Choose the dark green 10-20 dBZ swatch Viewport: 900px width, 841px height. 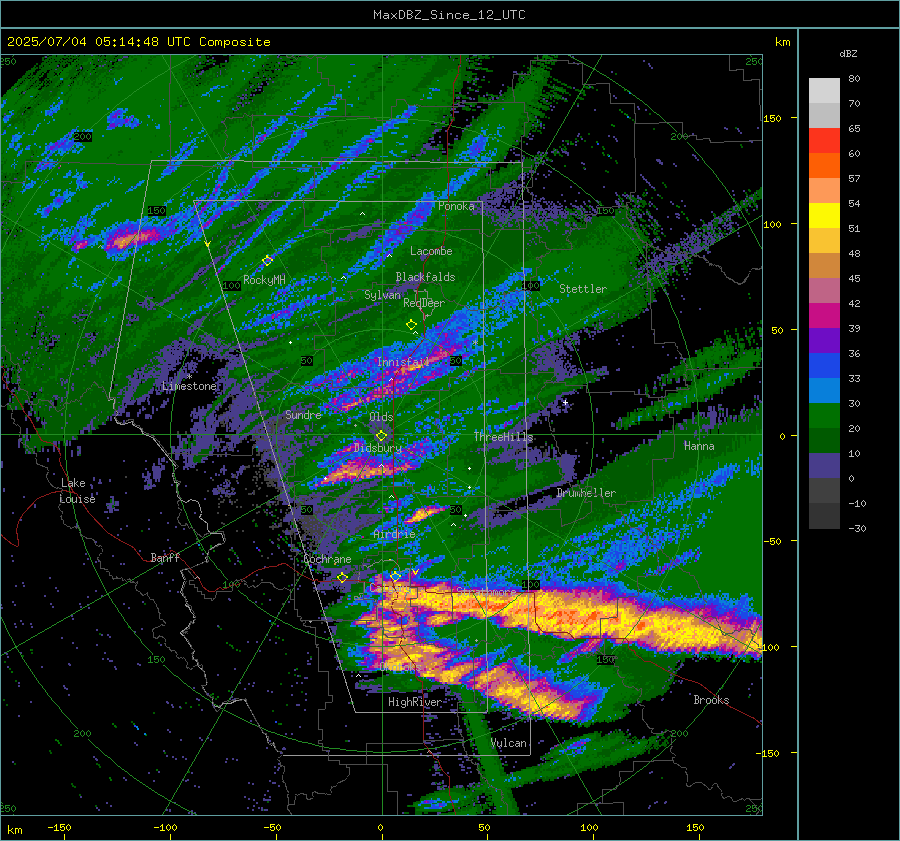[824, 440]
